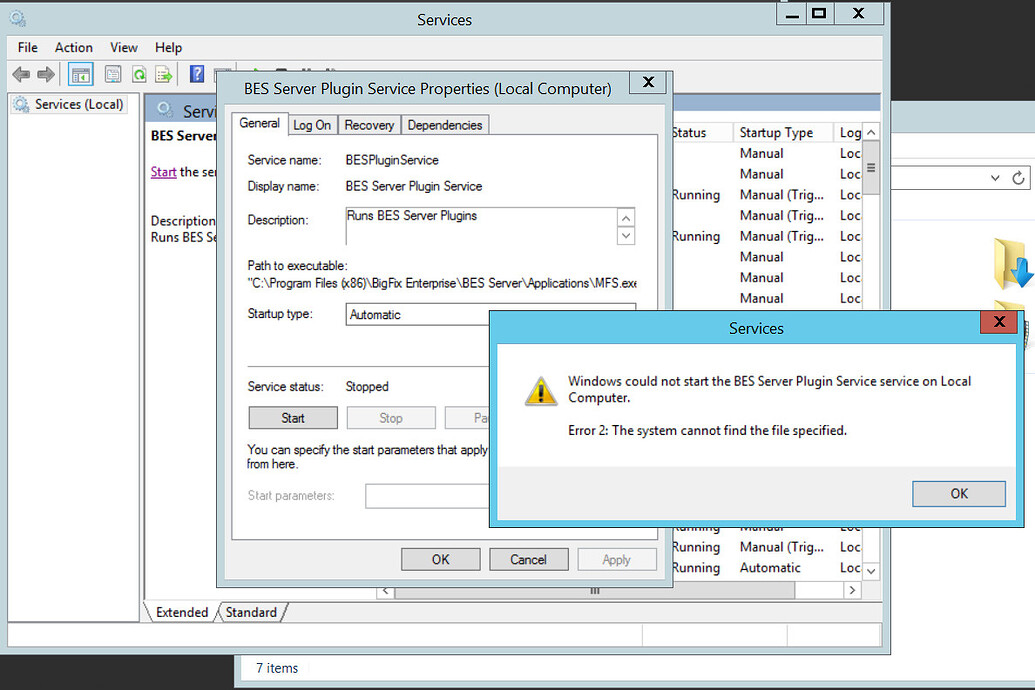Viewport: 1035px width, 690px height.
Task: Switch to the Dependencies tab
Action: (x=445, y=125)
